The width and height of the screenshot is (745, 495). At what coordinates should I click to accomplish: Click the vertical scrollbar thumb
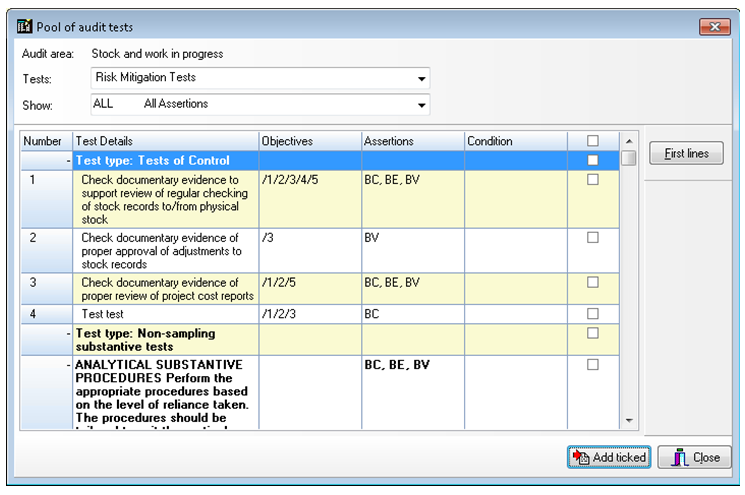pyautogui.click(x=629, y=158)
